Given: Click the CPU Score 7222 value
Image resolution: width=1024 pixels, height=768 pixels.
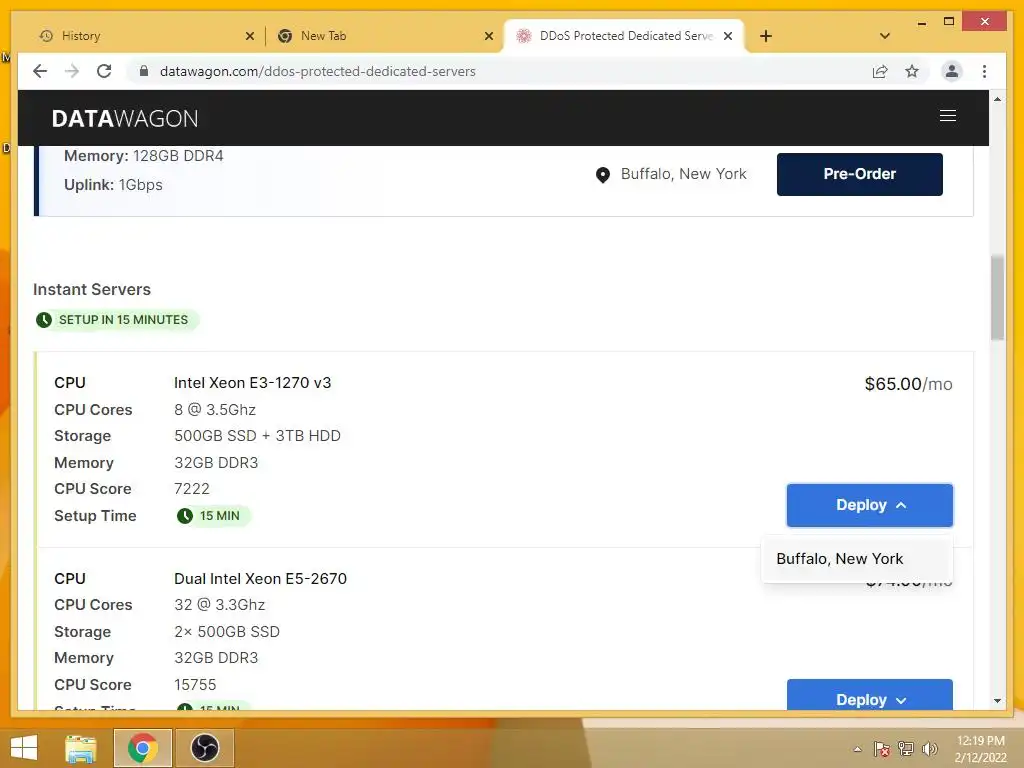Looking at the screenshot, I should pyautogui.click(x=192, y=488).
